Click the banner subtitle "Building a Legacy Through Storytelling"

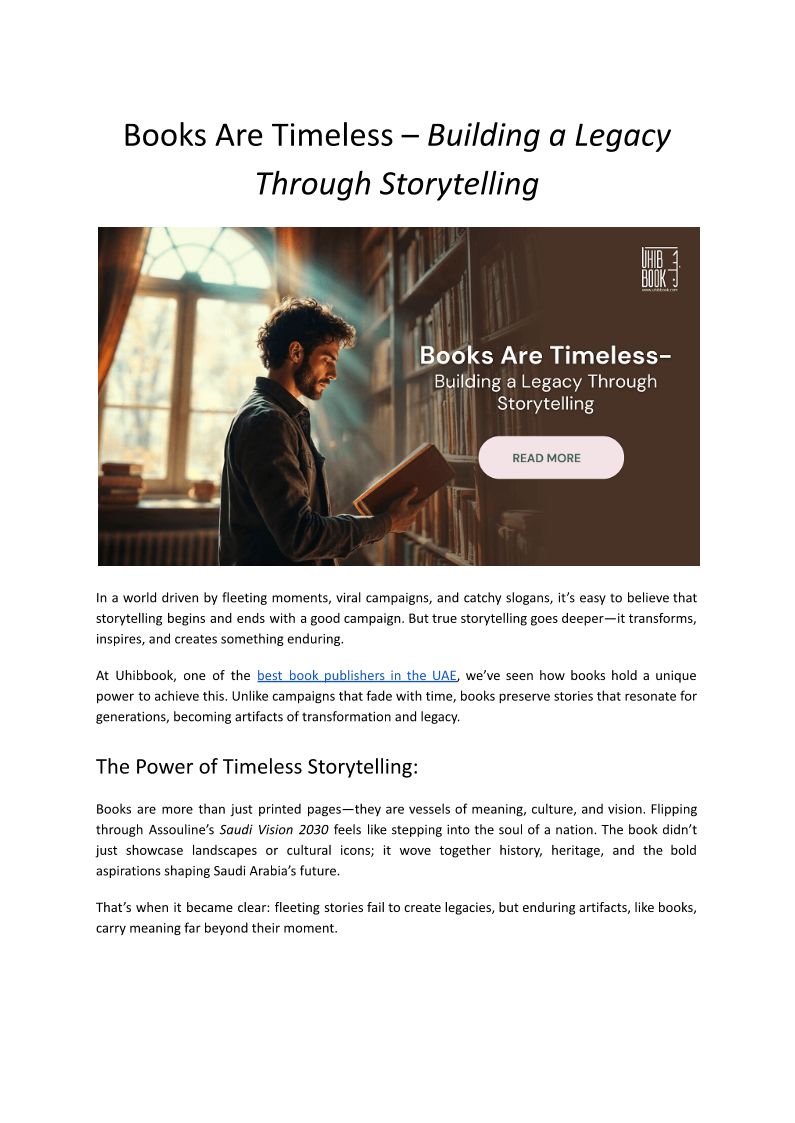point(545,393)
